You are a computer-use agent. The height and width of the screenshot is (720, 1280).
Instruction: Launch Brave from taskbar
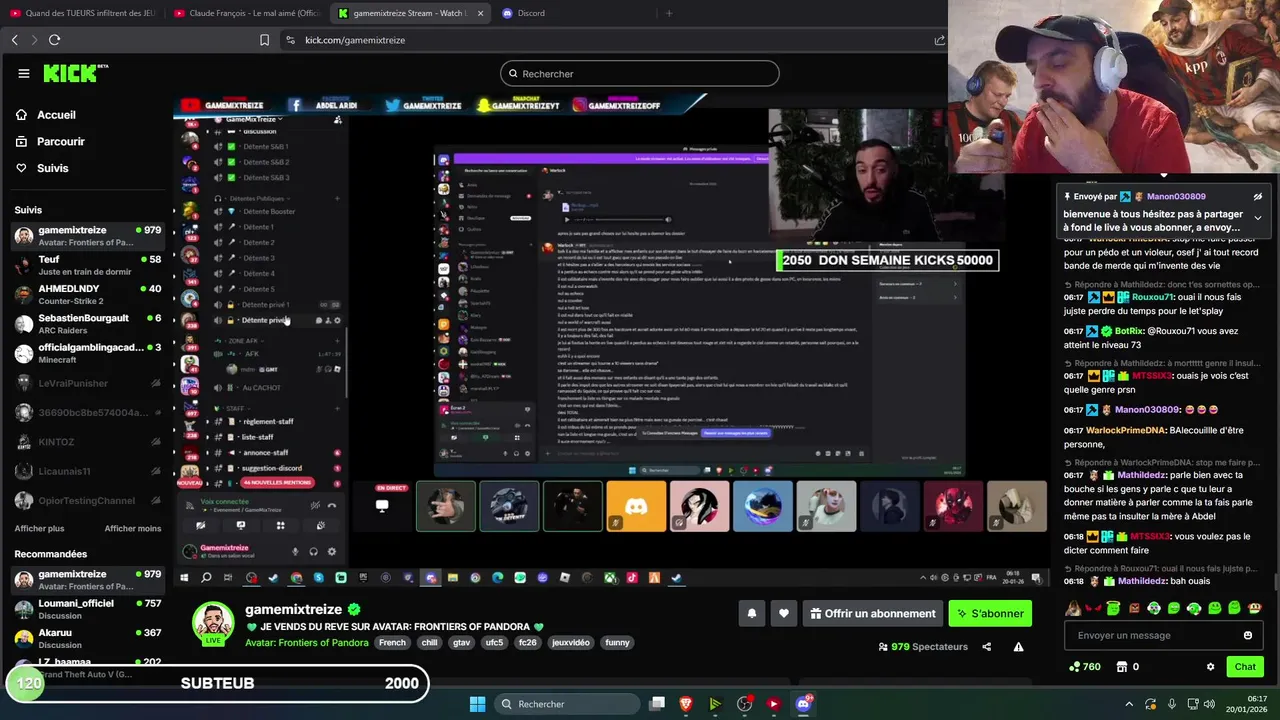(x=686, y=704)
